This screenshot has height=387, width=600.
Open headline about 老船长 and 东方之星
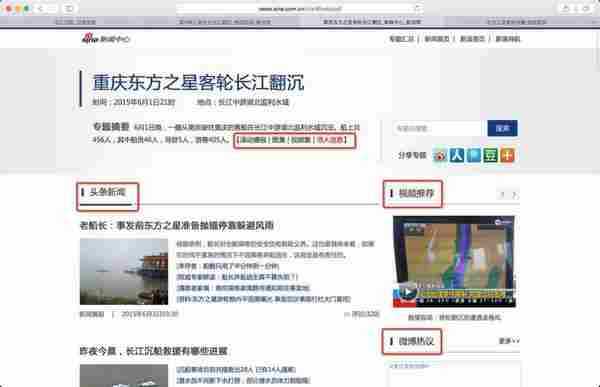[x=176, y=225]
